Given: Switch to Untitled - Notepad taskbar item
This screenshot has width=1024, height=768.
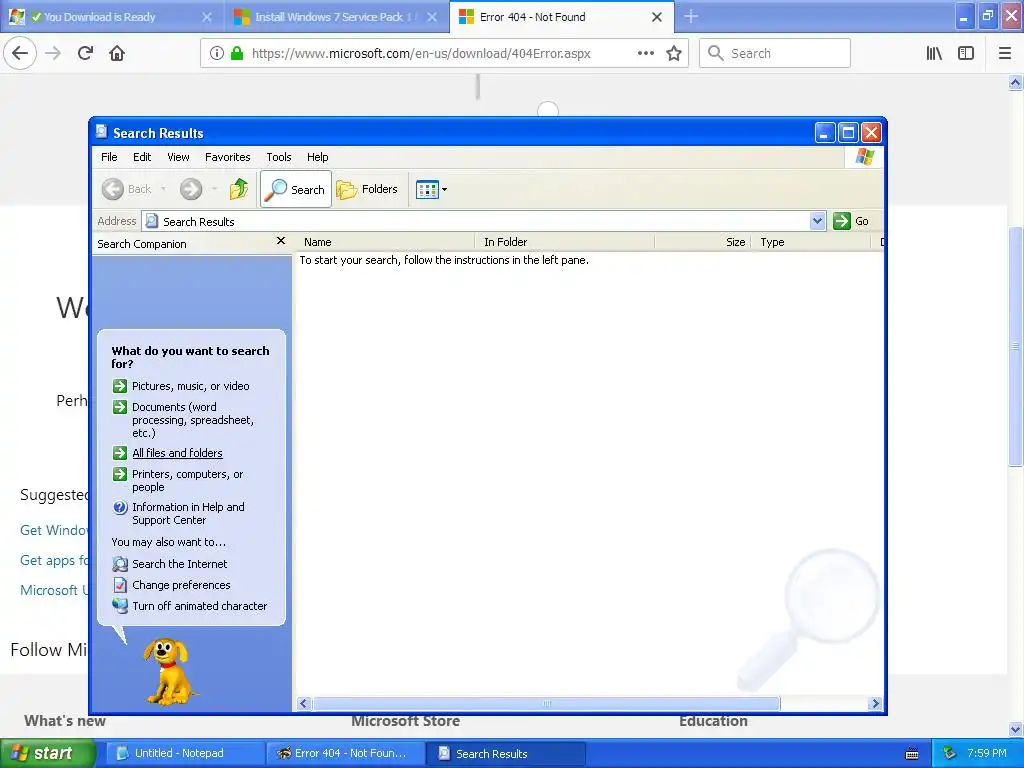Looking at the screenshot, I should point(184,753).
